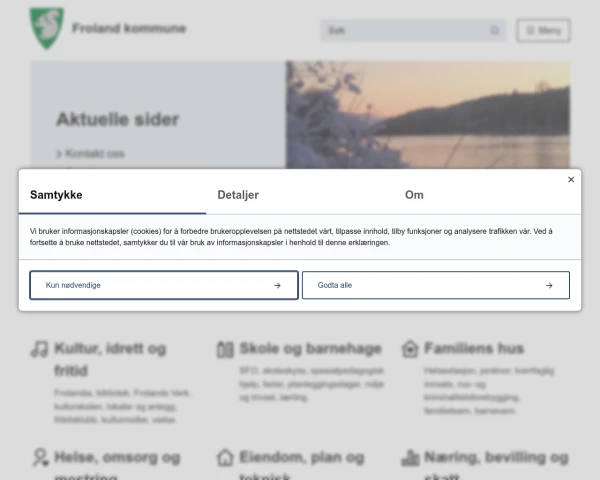Select the Samtykke tab
The image size is (600, 480).
click(x=56, y=195)
